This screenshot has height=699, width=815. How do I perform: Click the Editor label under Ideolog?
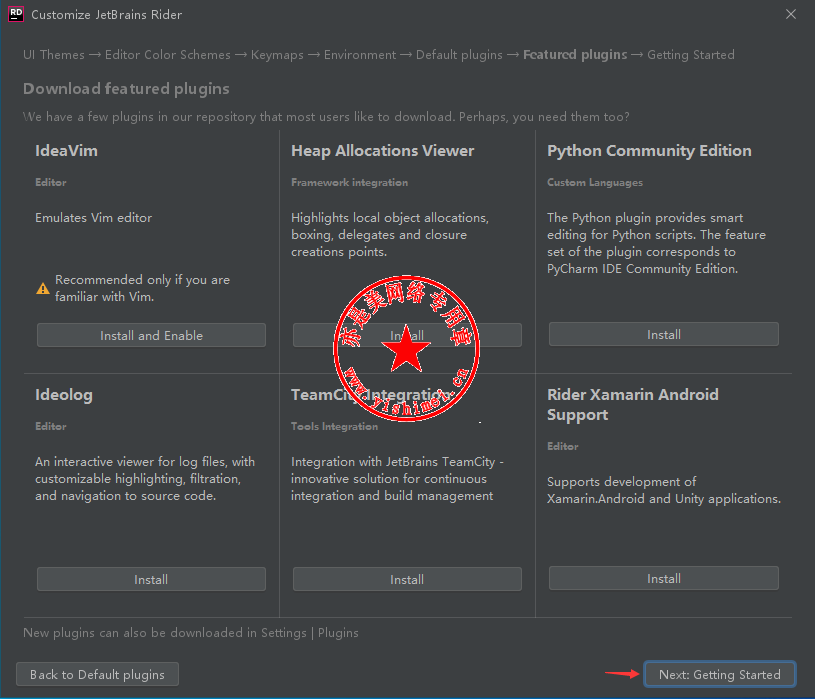51,426
